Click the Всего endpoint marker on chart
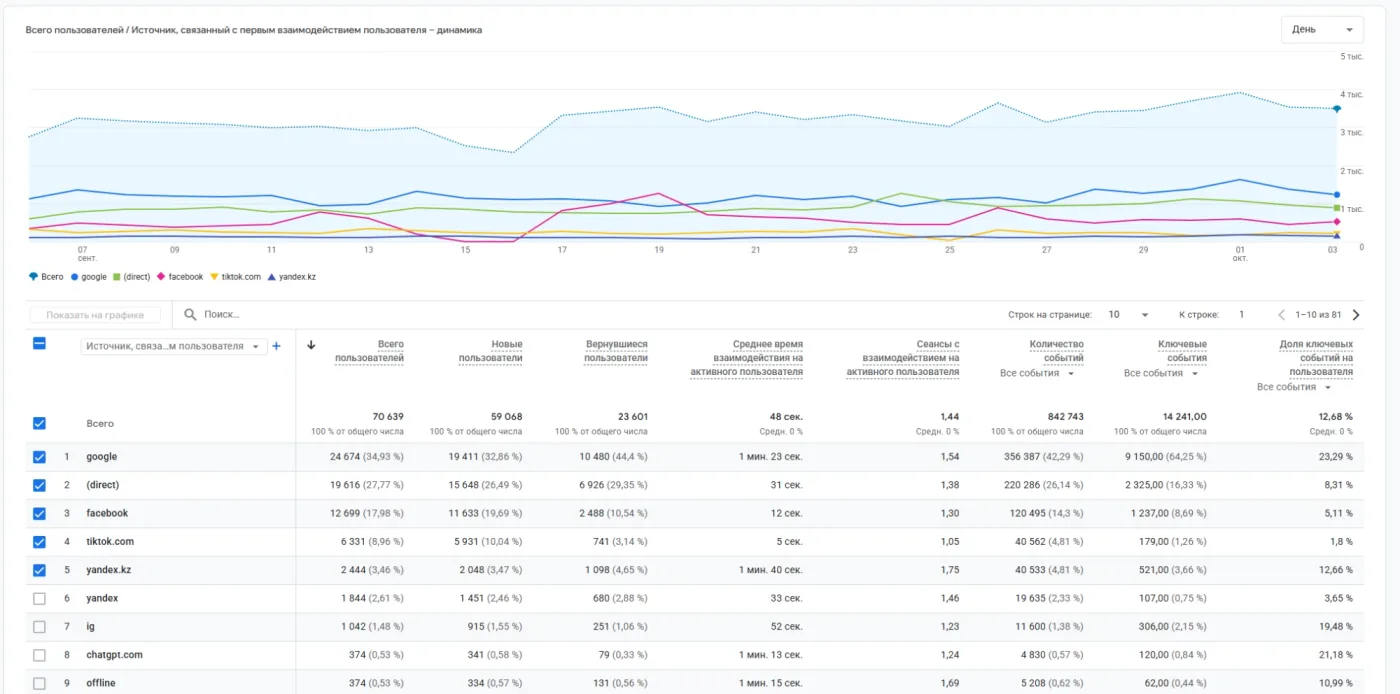 pyautogui.click(x=1337, y=108)
